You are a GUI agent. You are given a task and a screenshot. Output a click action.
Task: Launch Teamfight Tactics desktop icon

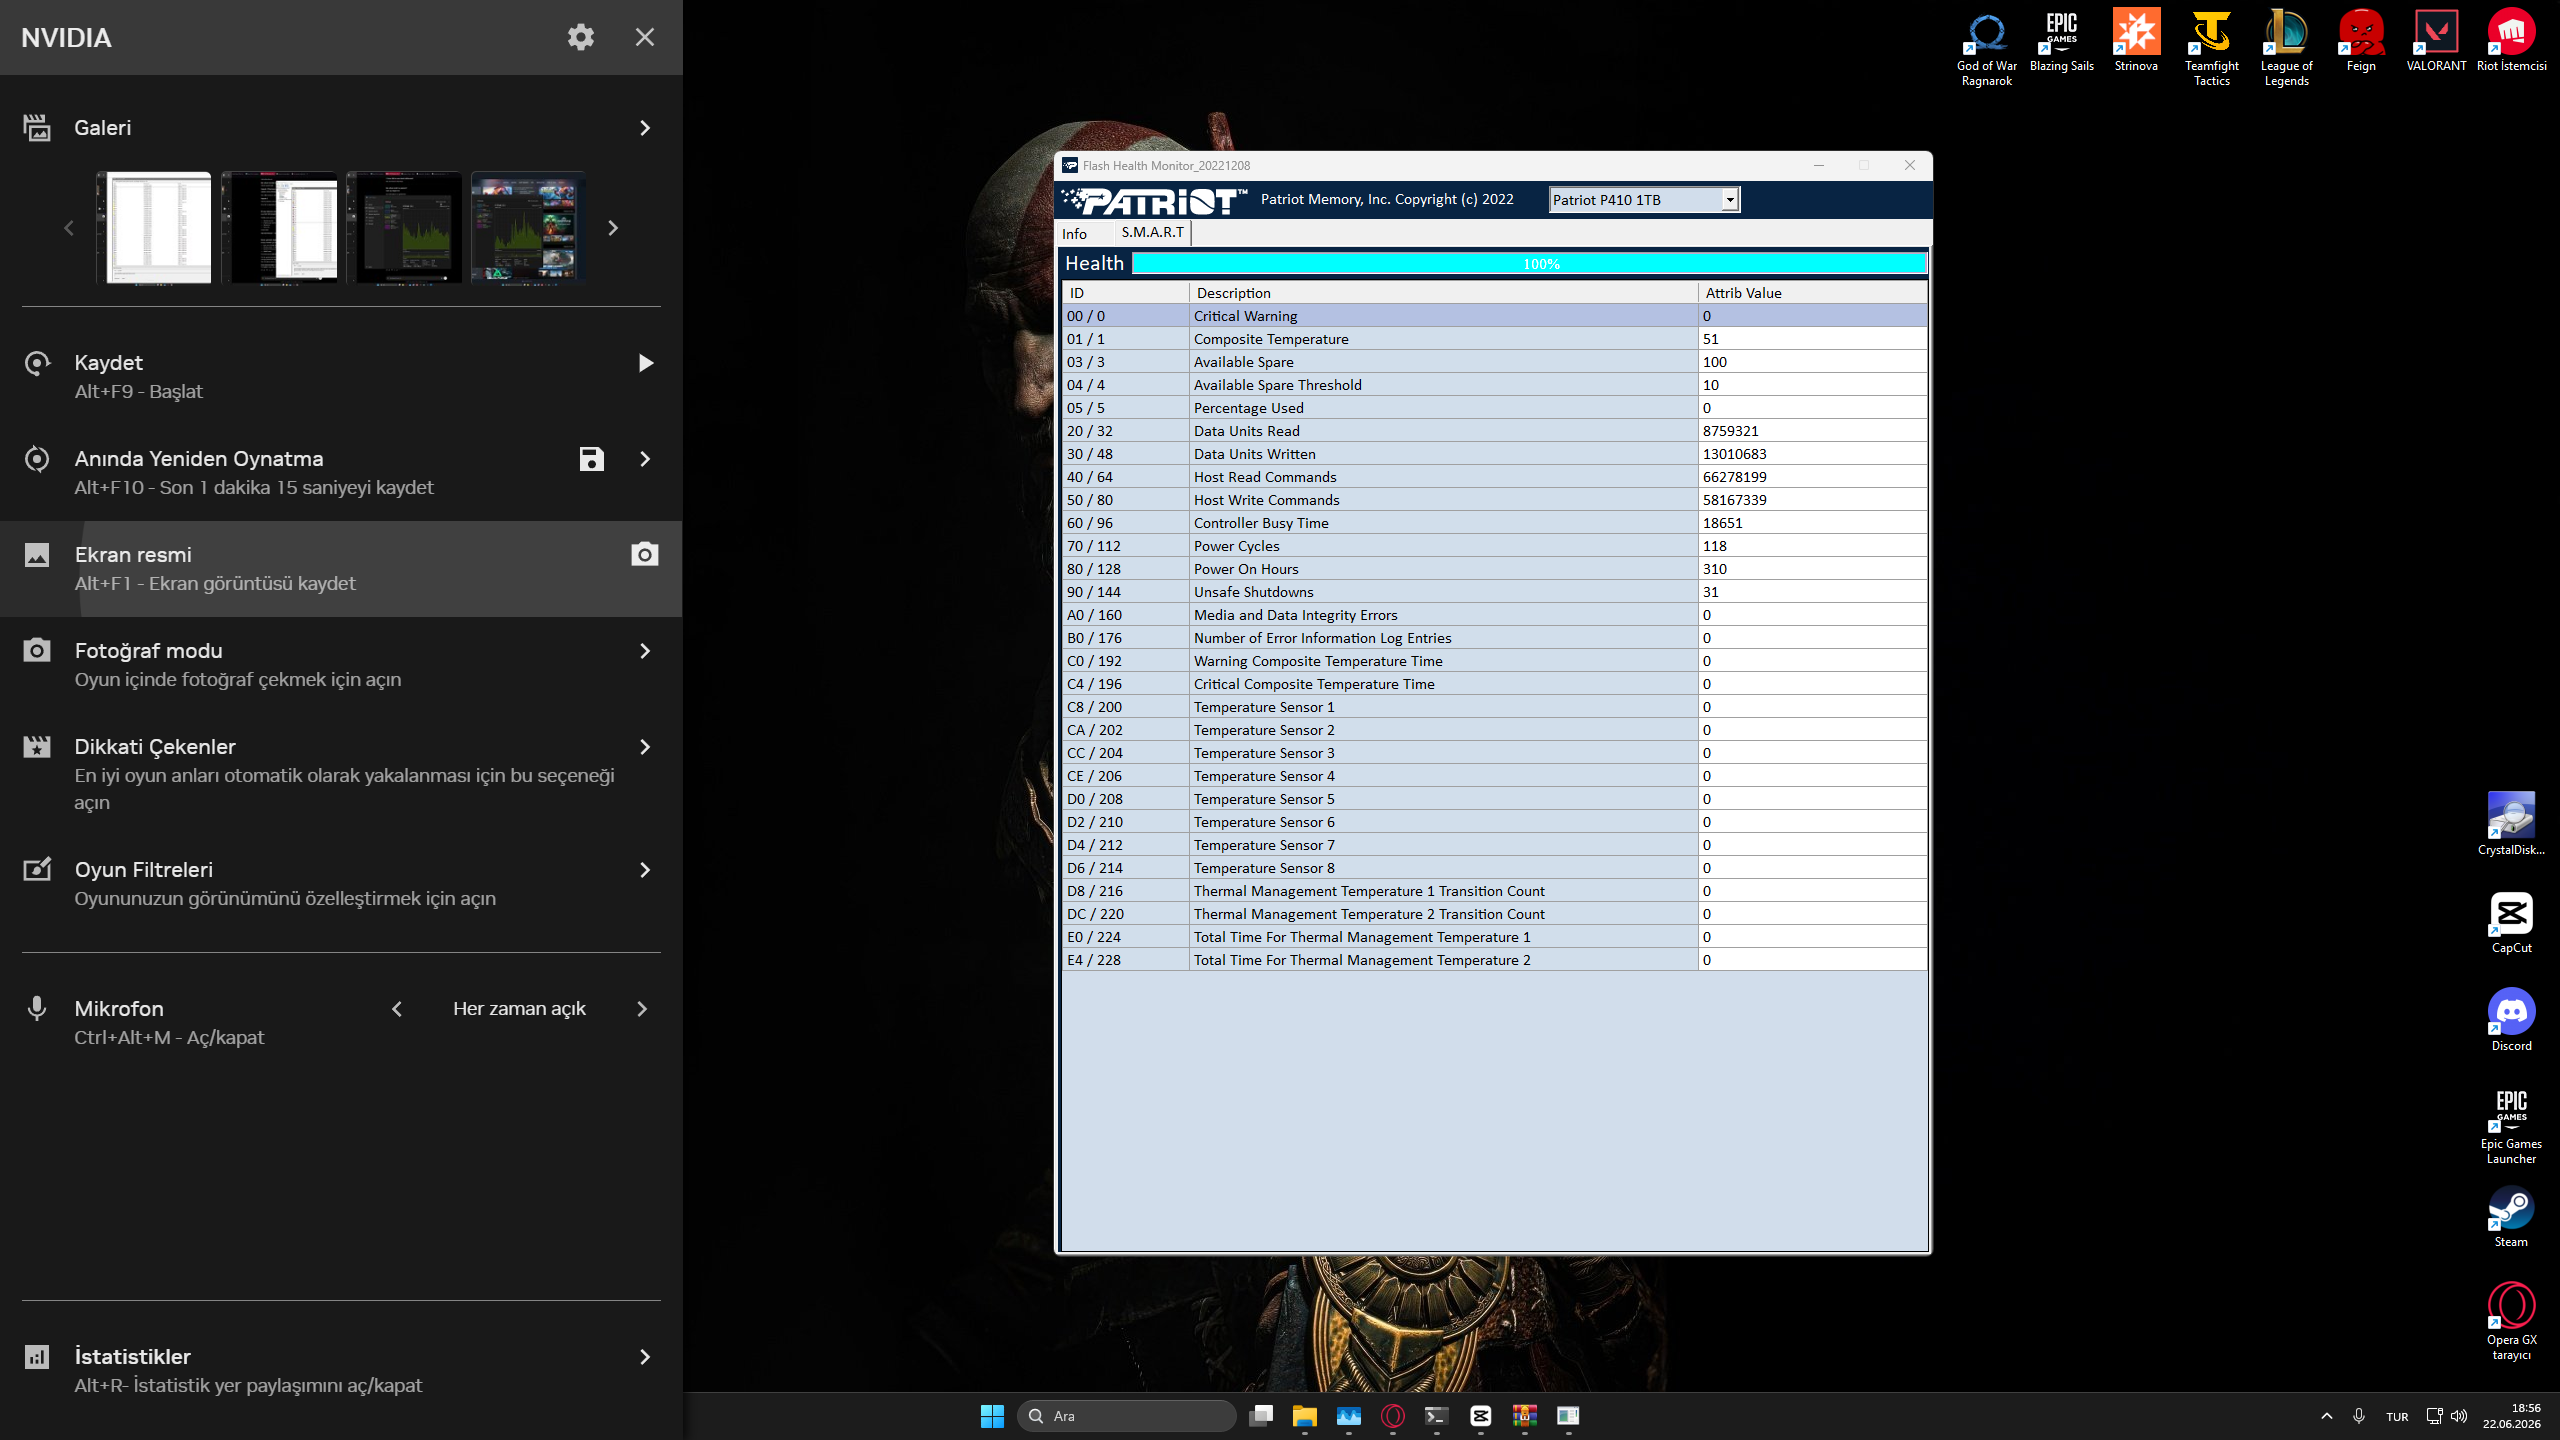[x=2211, y=48]
